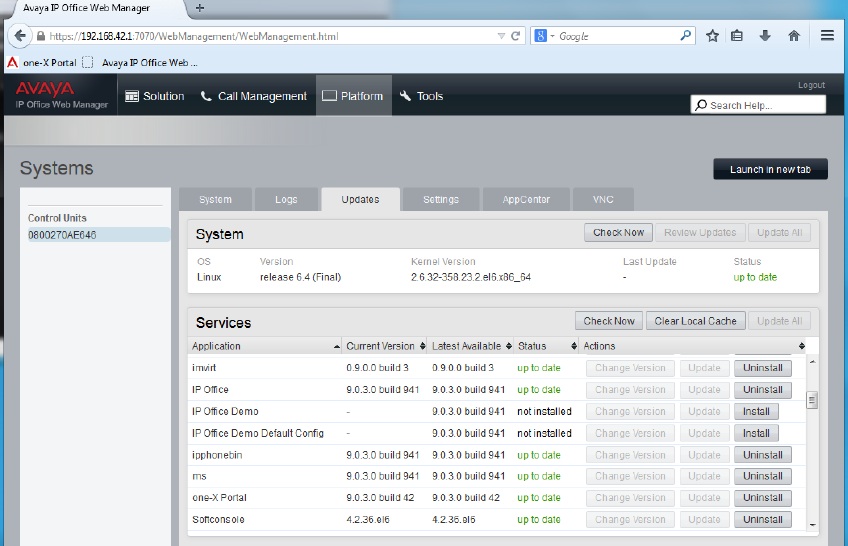
Task: Open the VNC tab
Action: [603, 199]
